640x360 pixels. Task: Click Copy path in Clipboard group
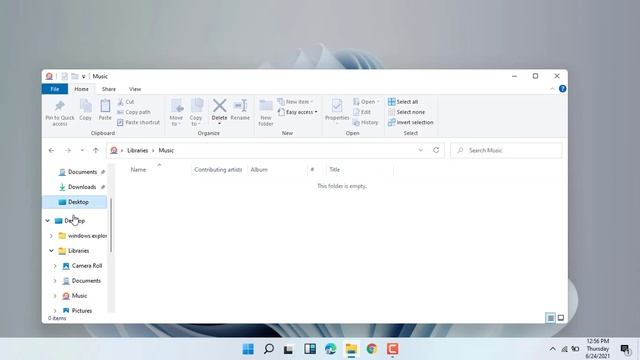pos(134,112)
